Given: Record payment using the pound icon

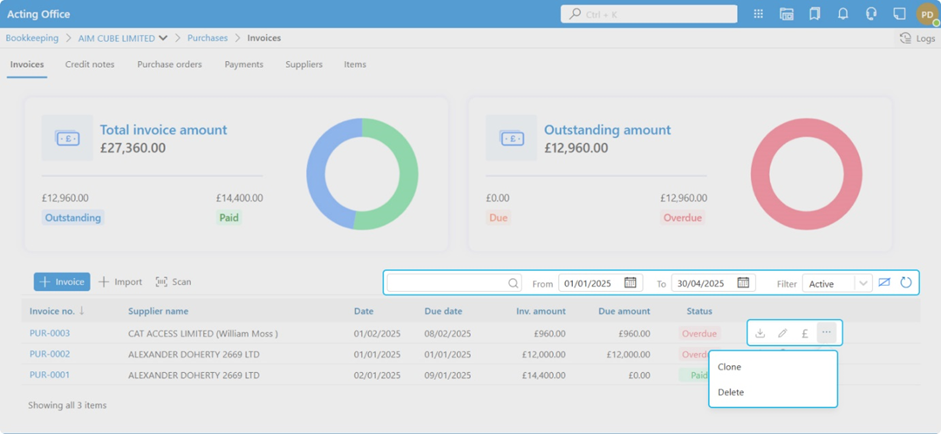Looking at the screenshot, I should tap(804, 333).
